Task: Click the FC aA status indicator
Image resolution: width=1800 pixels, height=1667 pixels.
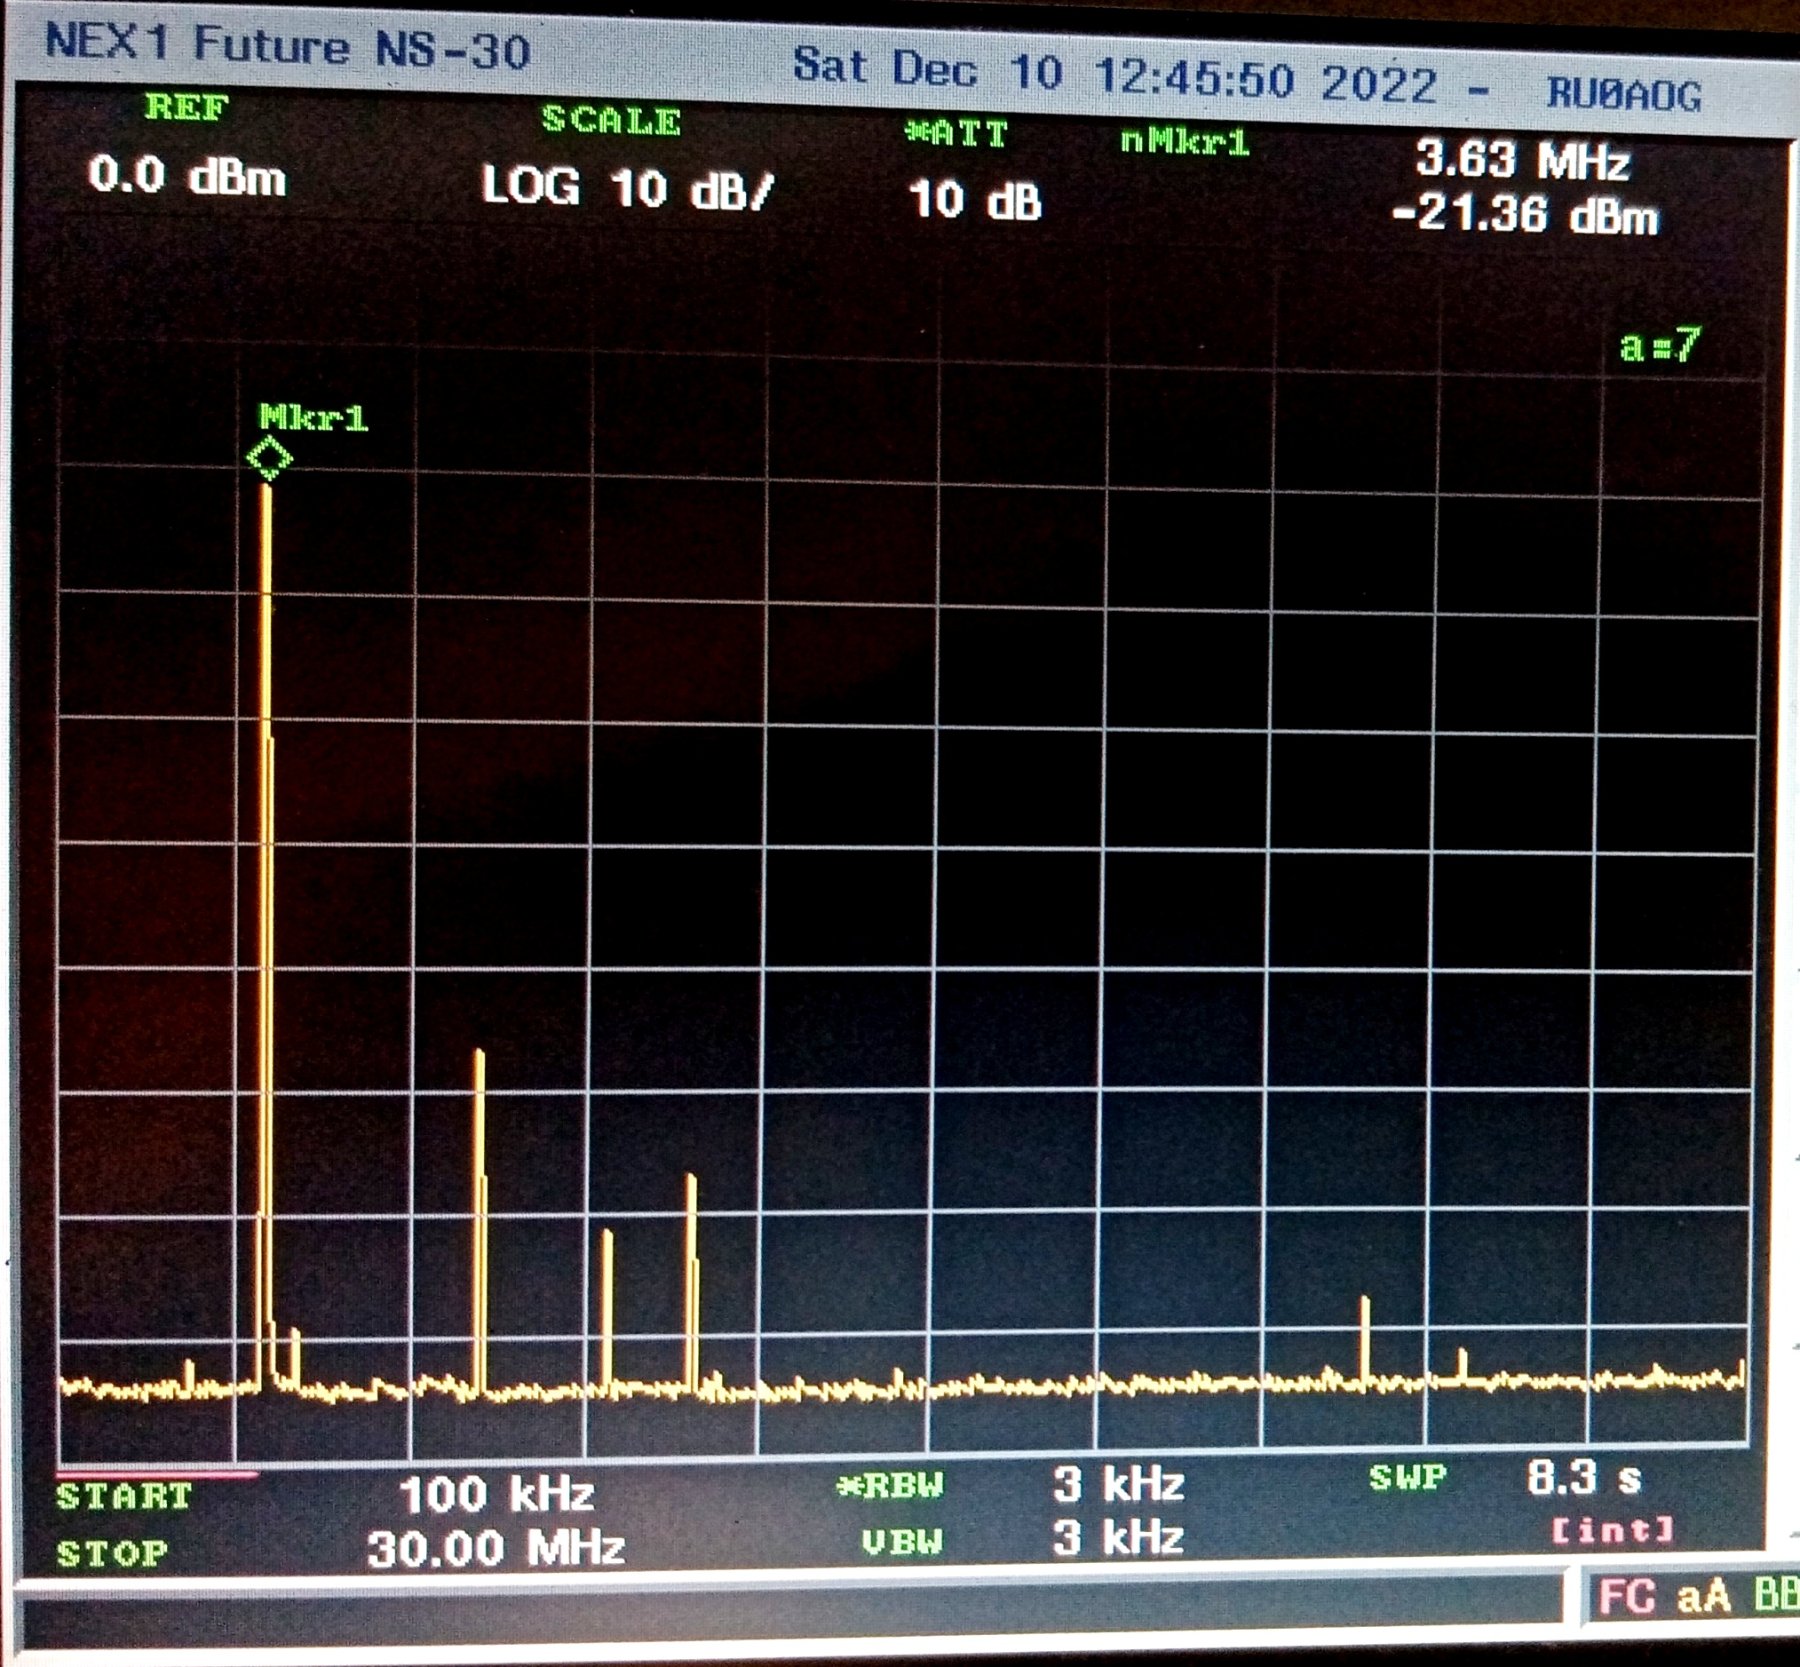Action: pos(1664,1596)
